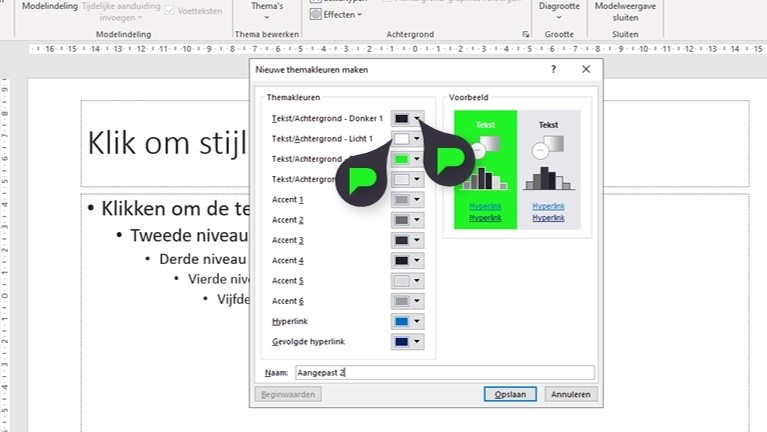The image size is (767, 432).
Task: Click the "Derde niveau" bullet text
Action: pos(203,259)
